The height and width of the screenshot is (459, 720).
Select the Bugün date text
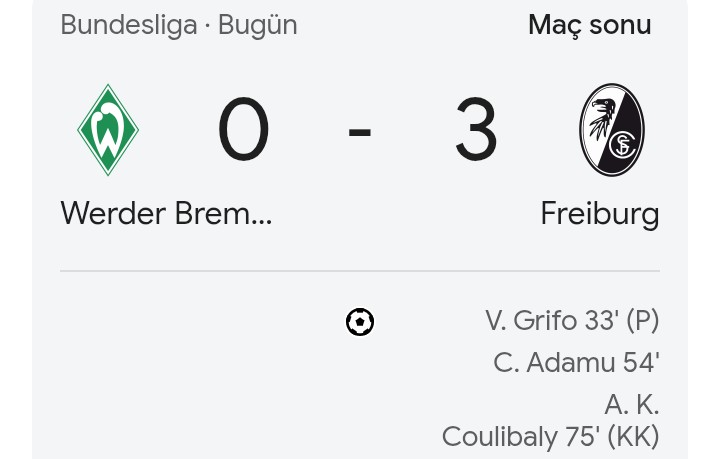coord(258,25)
